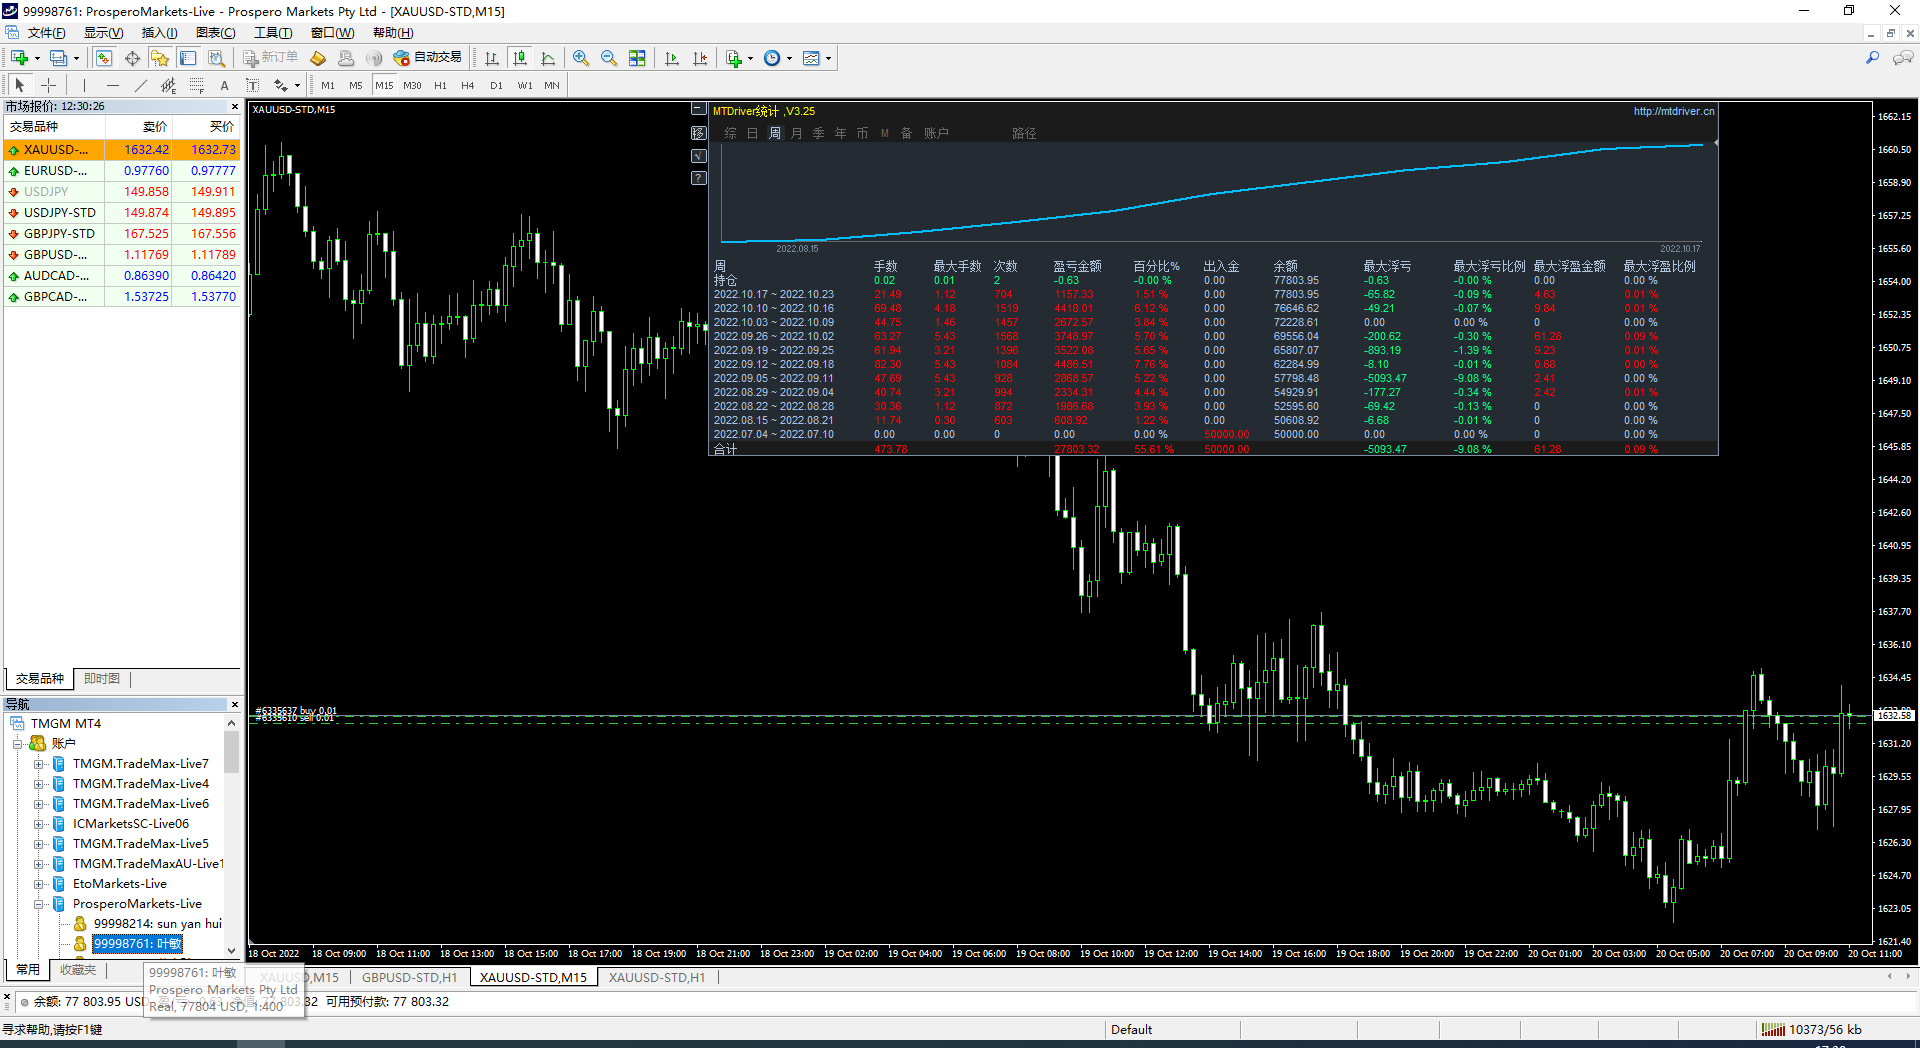The image size is (1920, 1048).
Task: Switch chart to candlestick mode
Action: (520, 58)
